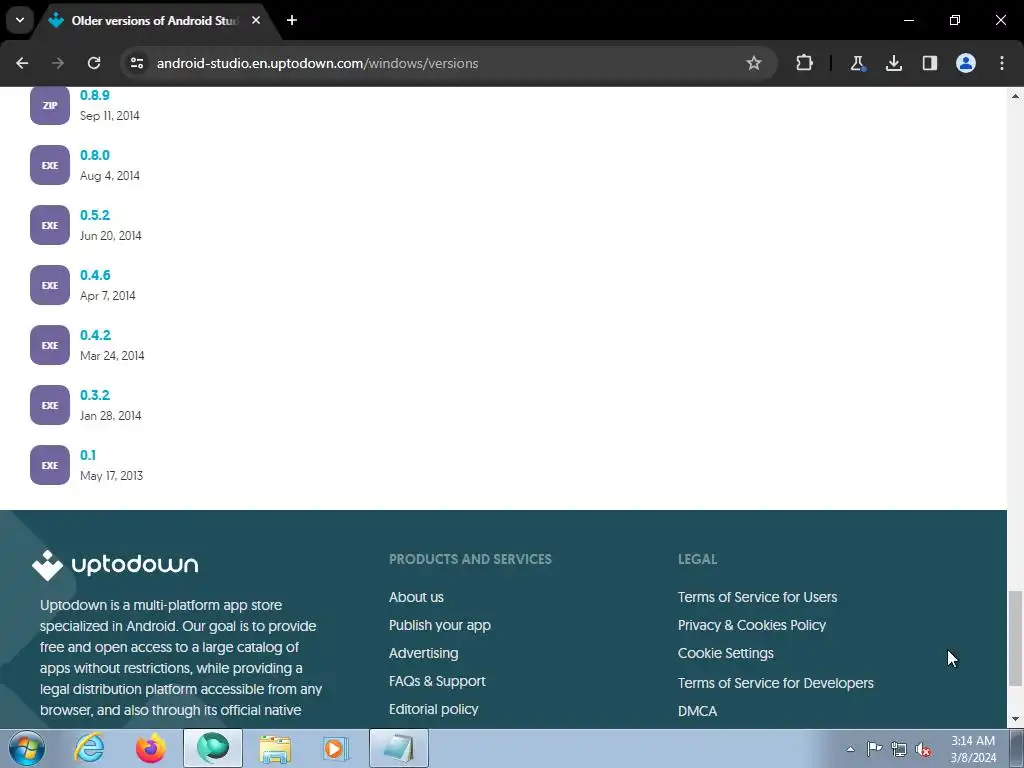
Task: Open version 0.5.2 link
Action: tap(95, 216)
